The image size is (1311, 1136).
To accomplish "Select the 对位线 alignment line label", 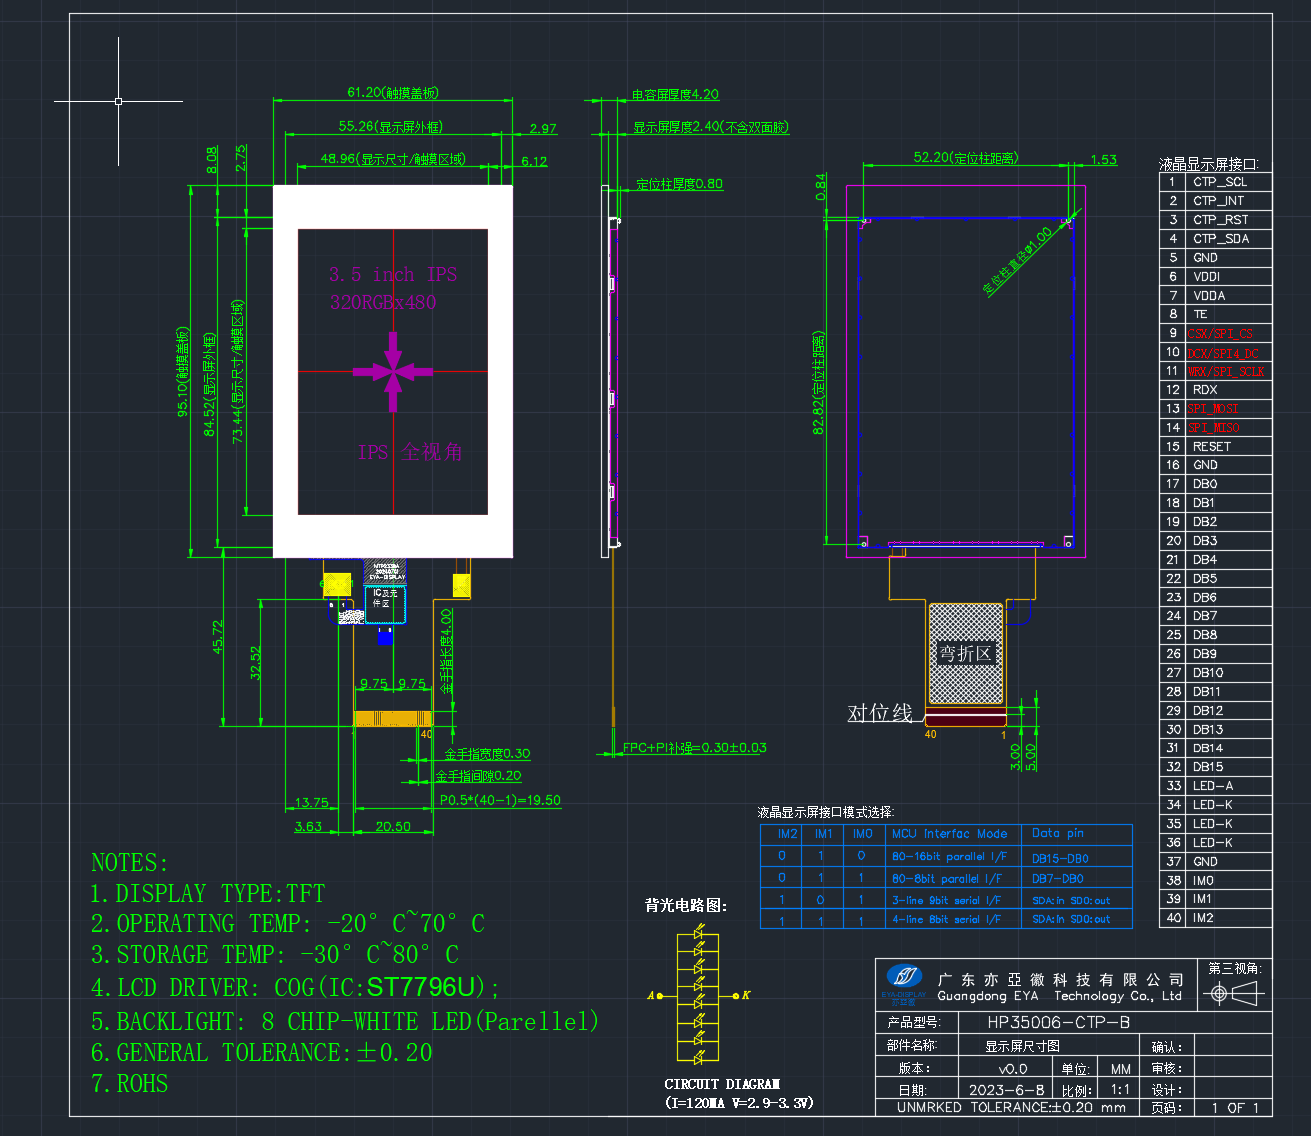I will tap(880, 713).
